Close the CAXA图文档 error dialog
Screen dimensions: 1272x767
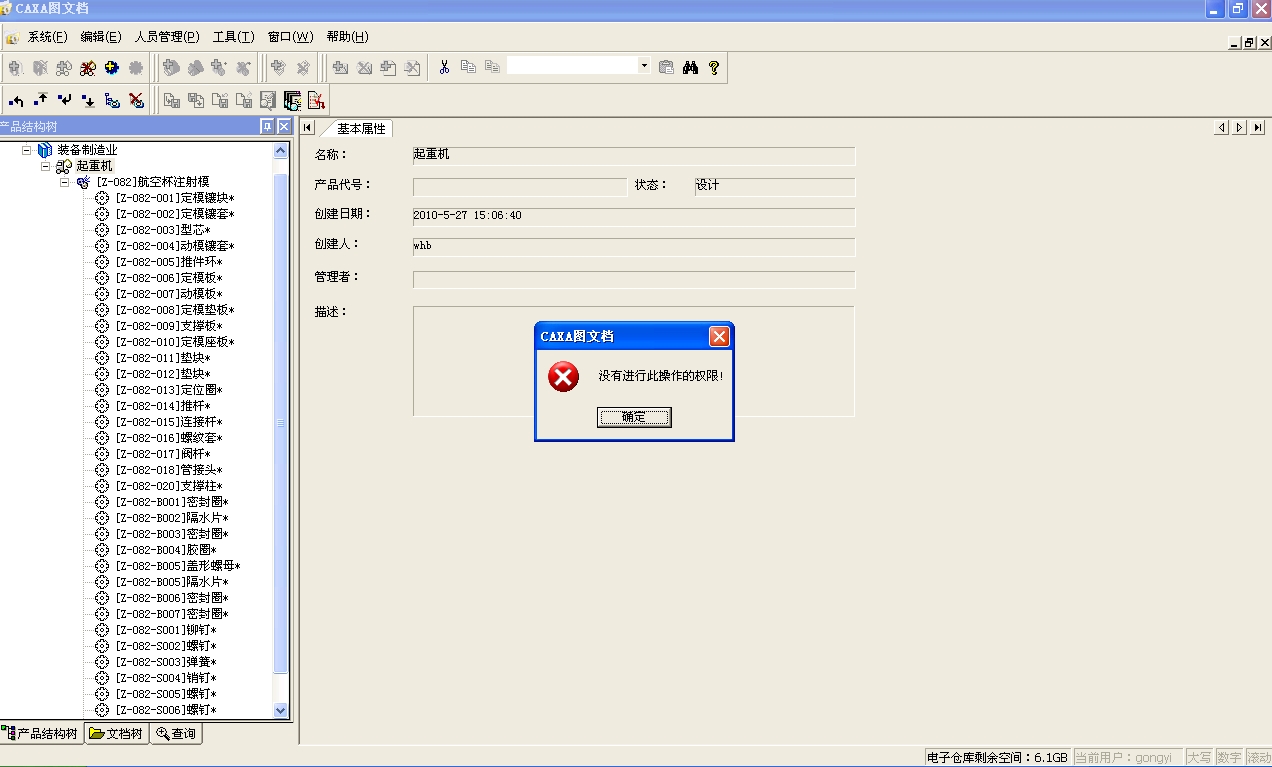(719, 337)
